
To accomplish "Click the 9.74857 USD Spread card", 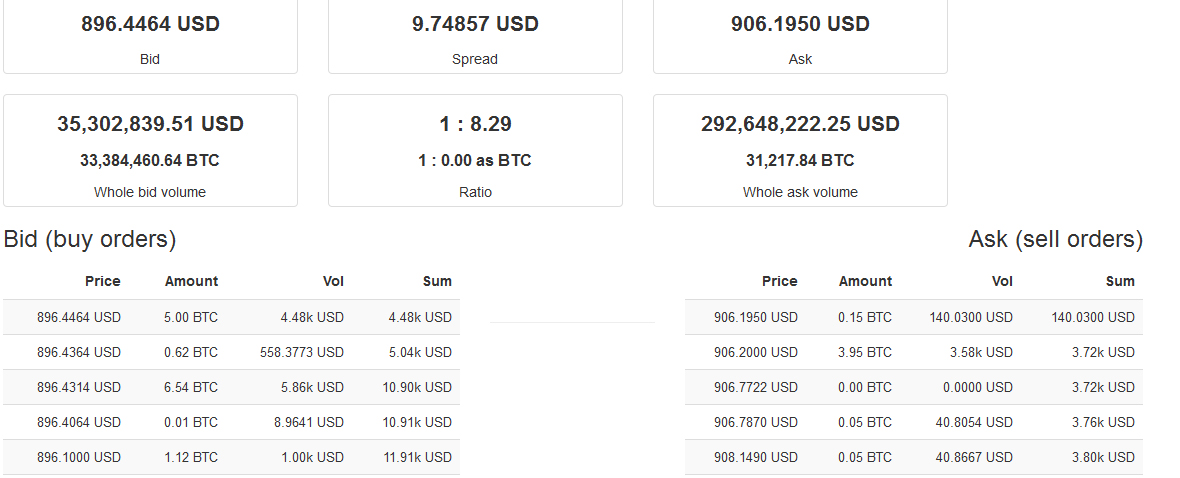I will tap(475, 35).
